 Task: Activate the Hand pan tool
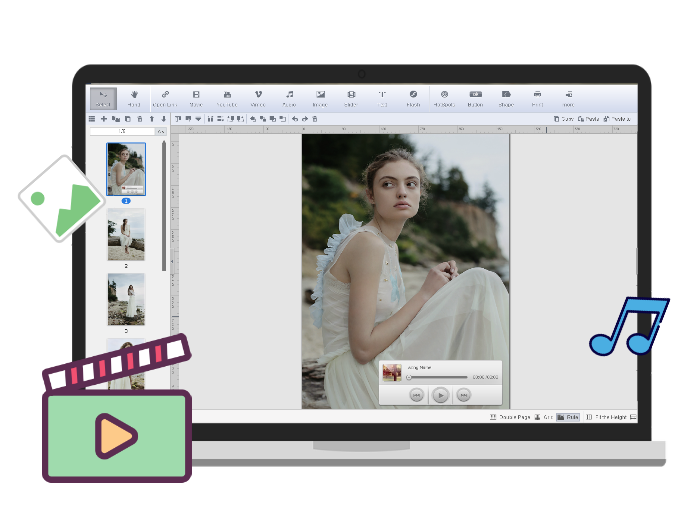point(134,97)
